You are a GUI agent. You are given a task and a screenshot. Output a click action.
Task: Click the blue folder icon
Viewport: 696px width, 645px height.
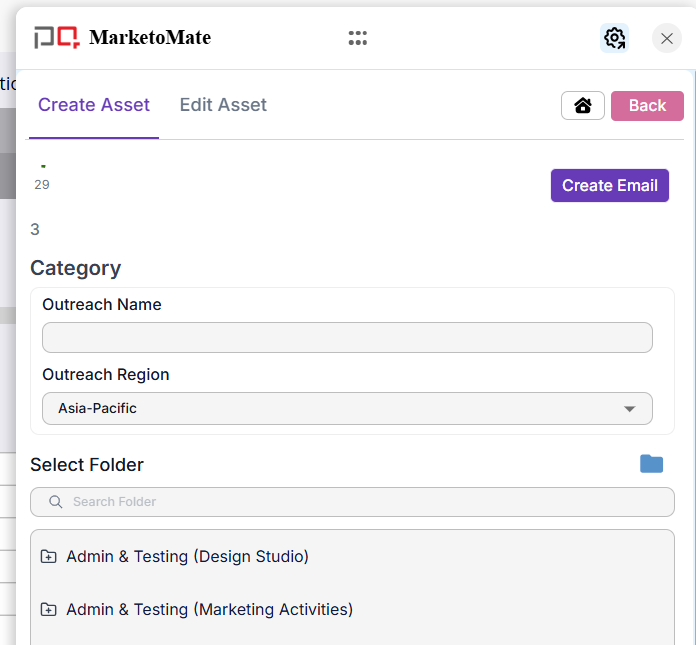pos(652,464)
